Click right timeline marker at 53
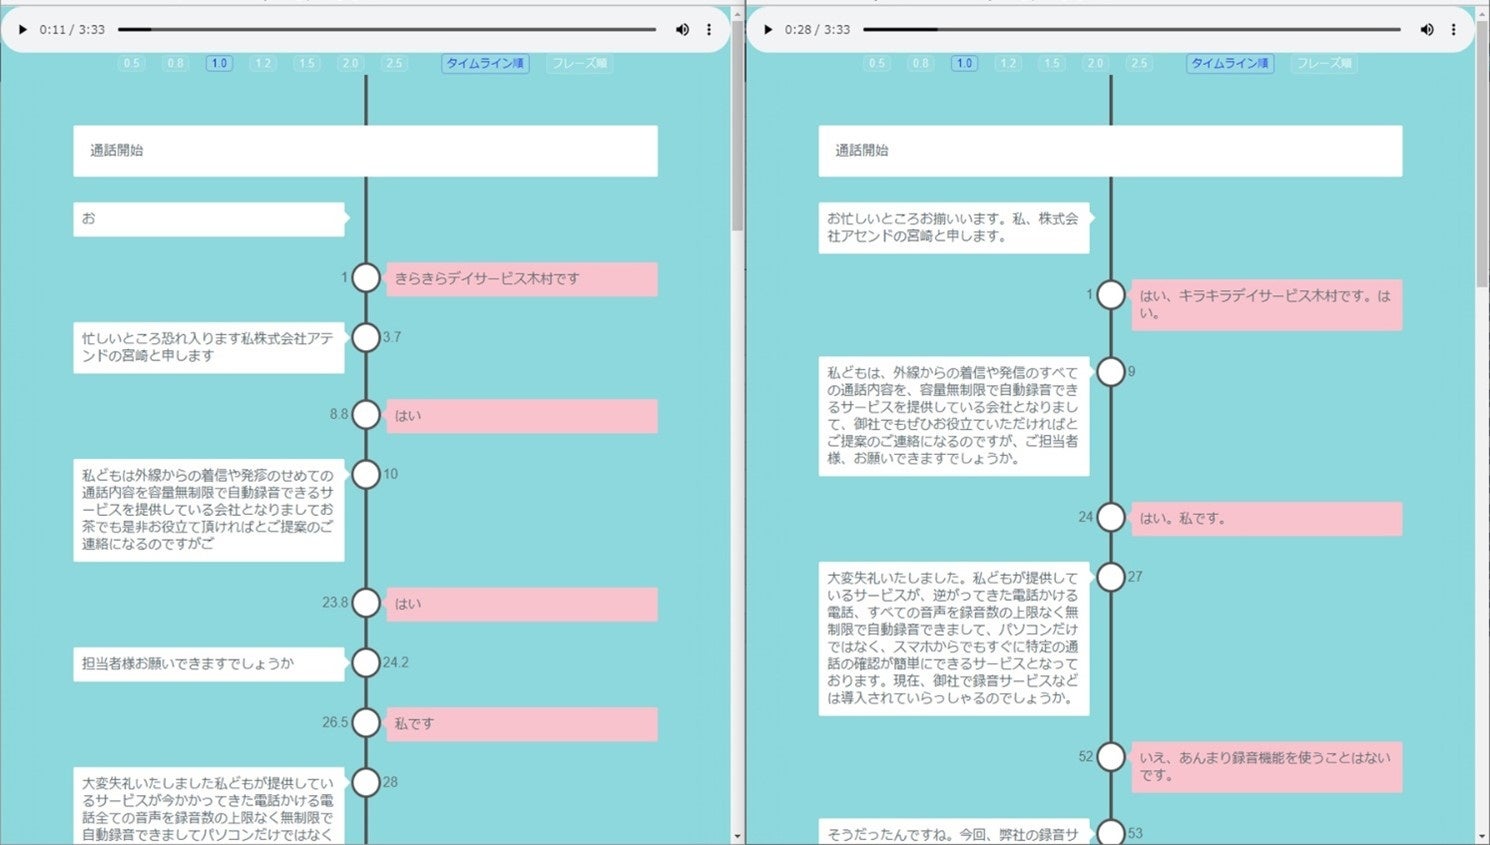Image resolution: width=1490 pixels, height=845 pixels. click(x=1111, y=832)
